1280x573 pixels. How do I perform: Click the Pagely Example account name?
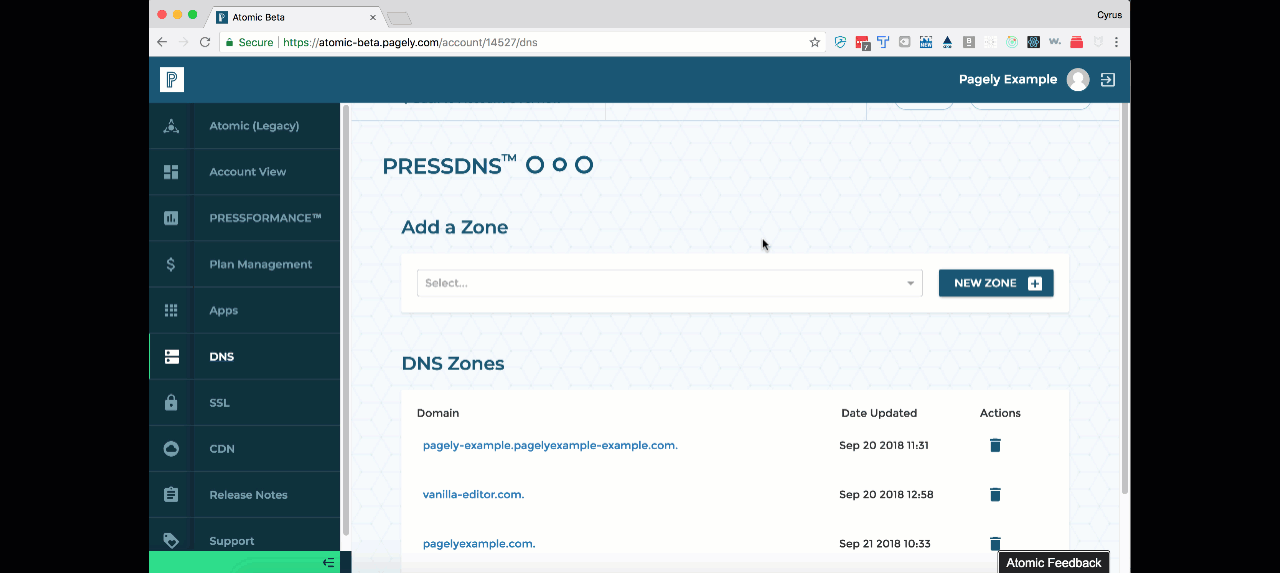1008,80
